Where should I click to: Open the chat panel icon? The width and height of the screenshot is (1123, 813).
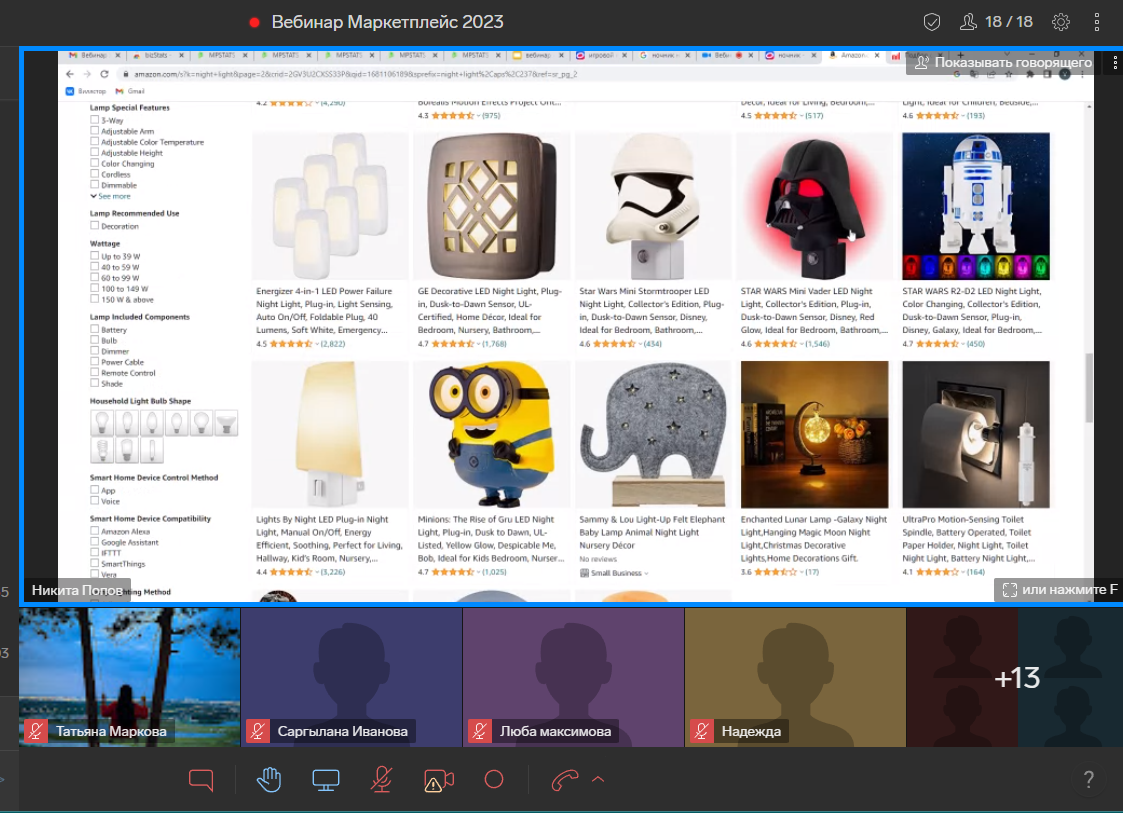201,780
